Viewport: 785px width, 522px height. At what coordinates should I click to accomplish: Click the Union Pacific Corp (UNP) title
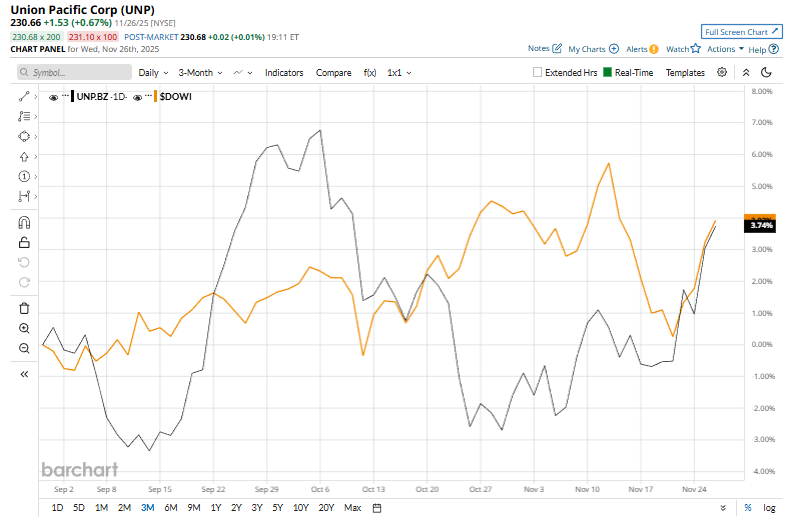tap(83, 10)
